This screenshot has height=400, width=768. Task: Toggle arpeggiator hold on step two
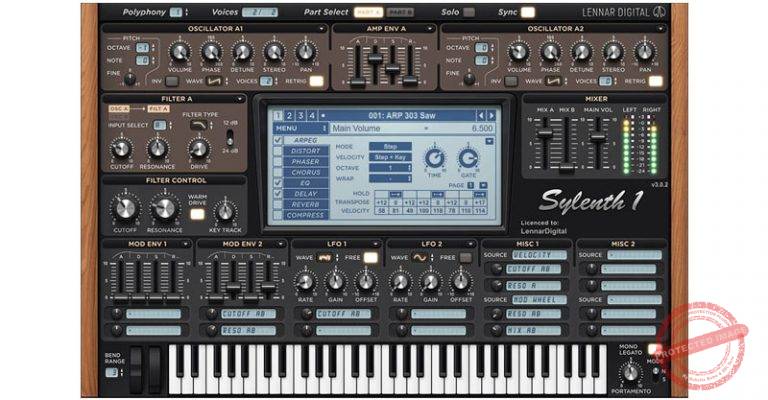point(395,194)
